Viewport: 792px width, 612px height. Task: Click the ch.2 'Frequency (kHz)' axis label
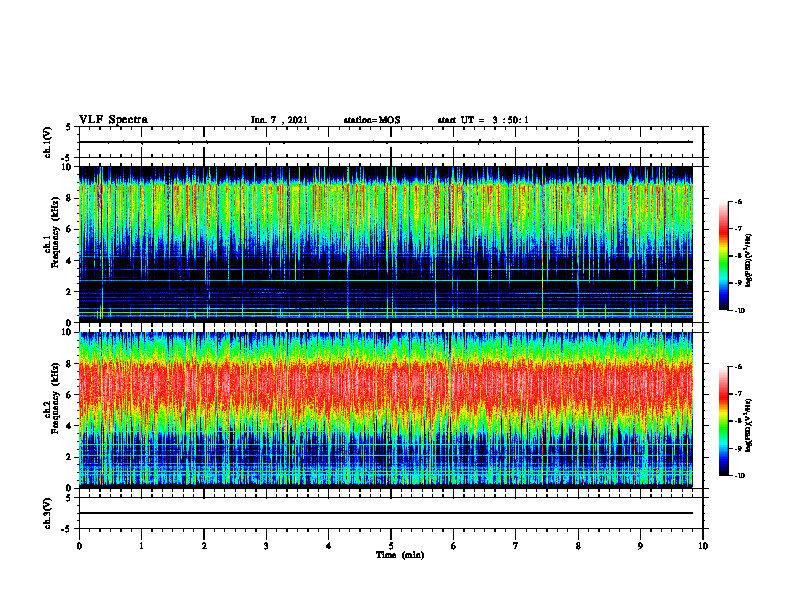click(x=55, y=398)
